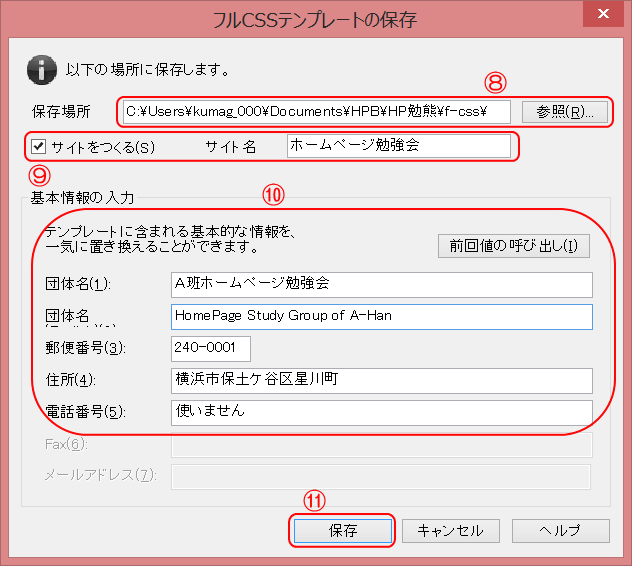Click the HomePage Study Group of A-Han field
This screenshot has height=566, width=632.
(382, 317)
